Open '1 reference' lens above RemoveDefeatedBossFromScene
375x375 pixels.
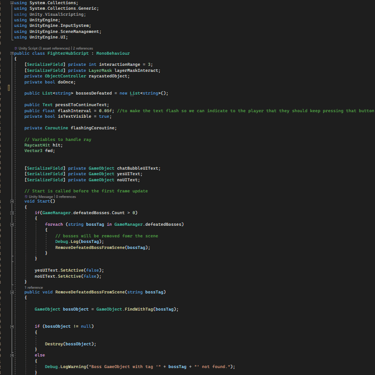(34, 287)
